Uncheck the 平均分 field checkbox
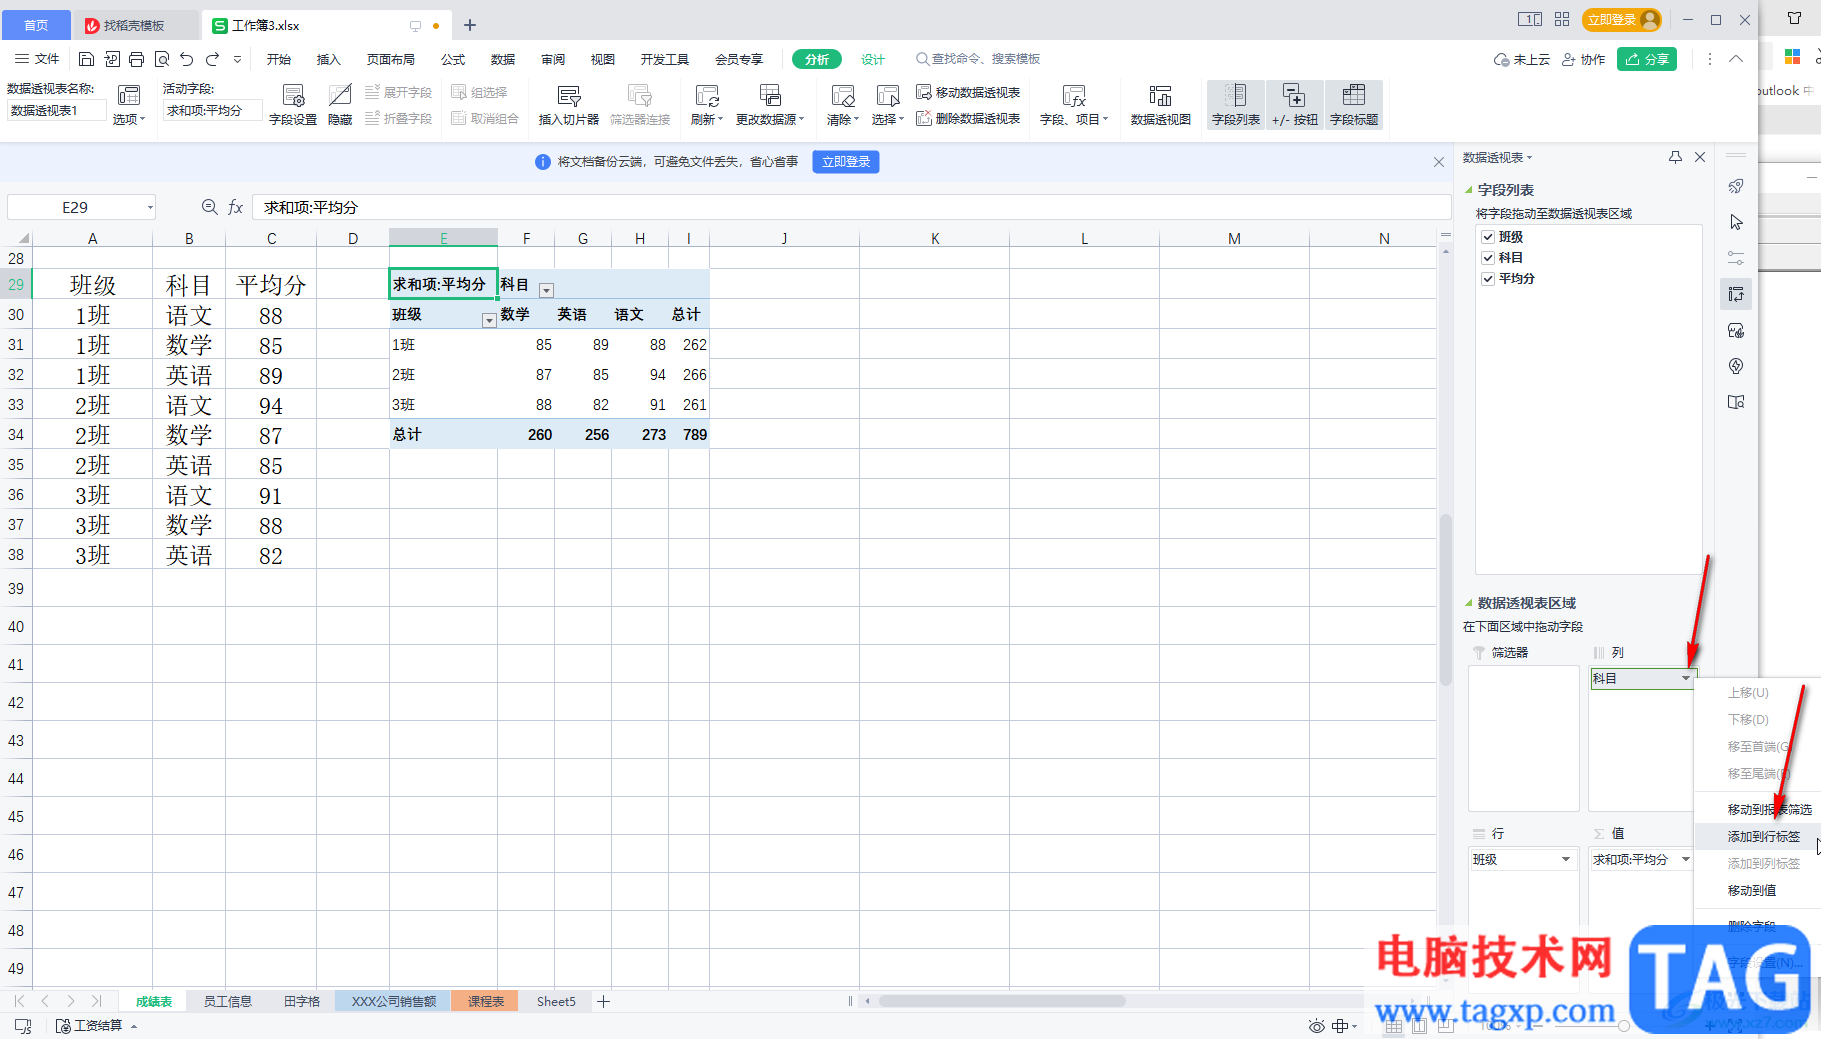Viewport: 1821px width, 1039px height. [x=1488, y=279]
